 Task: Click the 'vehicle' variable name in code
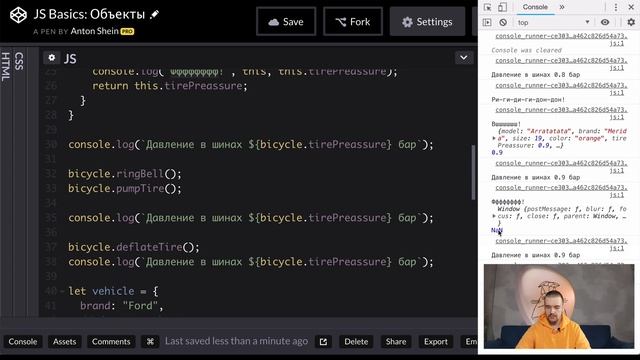tap(113, 291)
